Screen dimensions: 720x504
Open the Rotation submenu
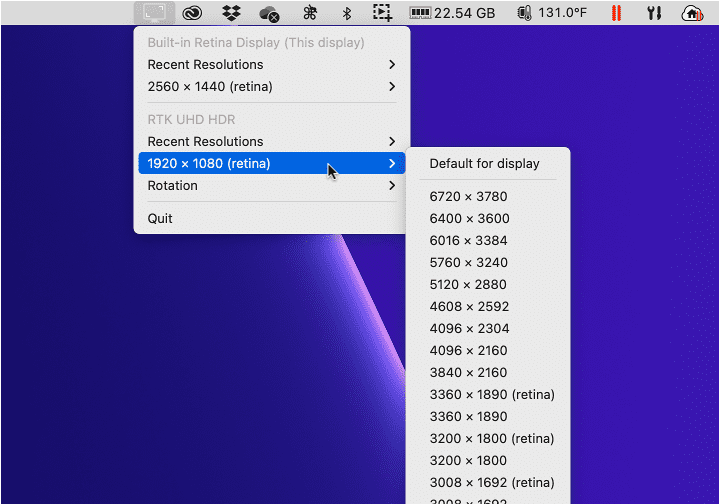(x=271, y=186)
